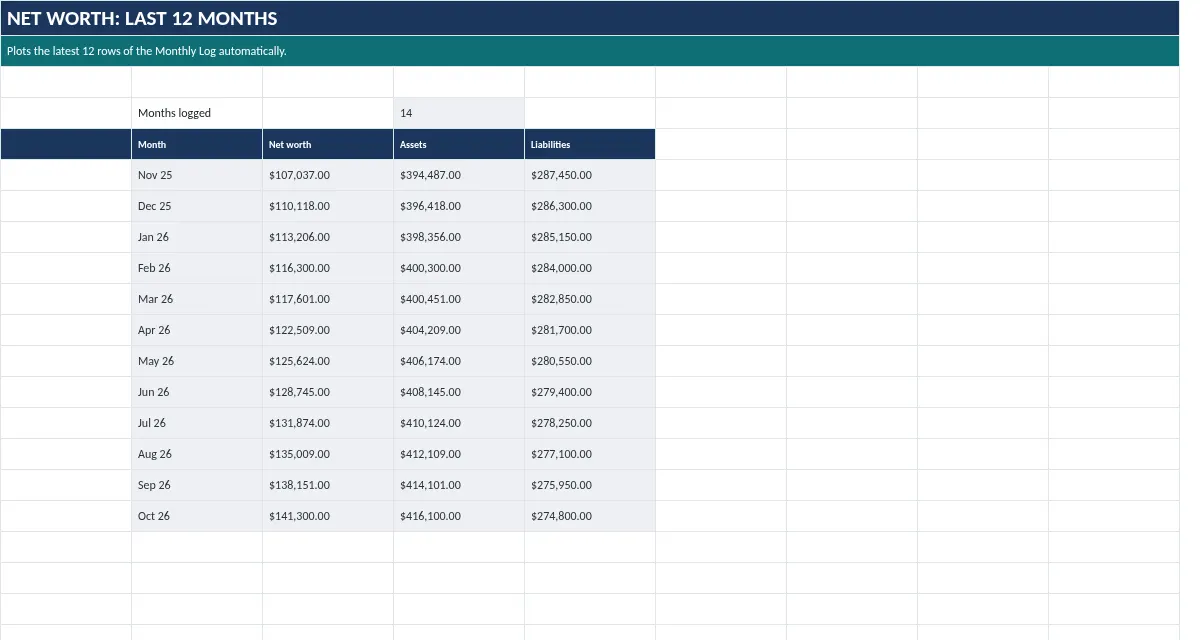Select net worth value $107,037.00
The height and width of the screenshot is (640, 1200).
coord(328,175)
